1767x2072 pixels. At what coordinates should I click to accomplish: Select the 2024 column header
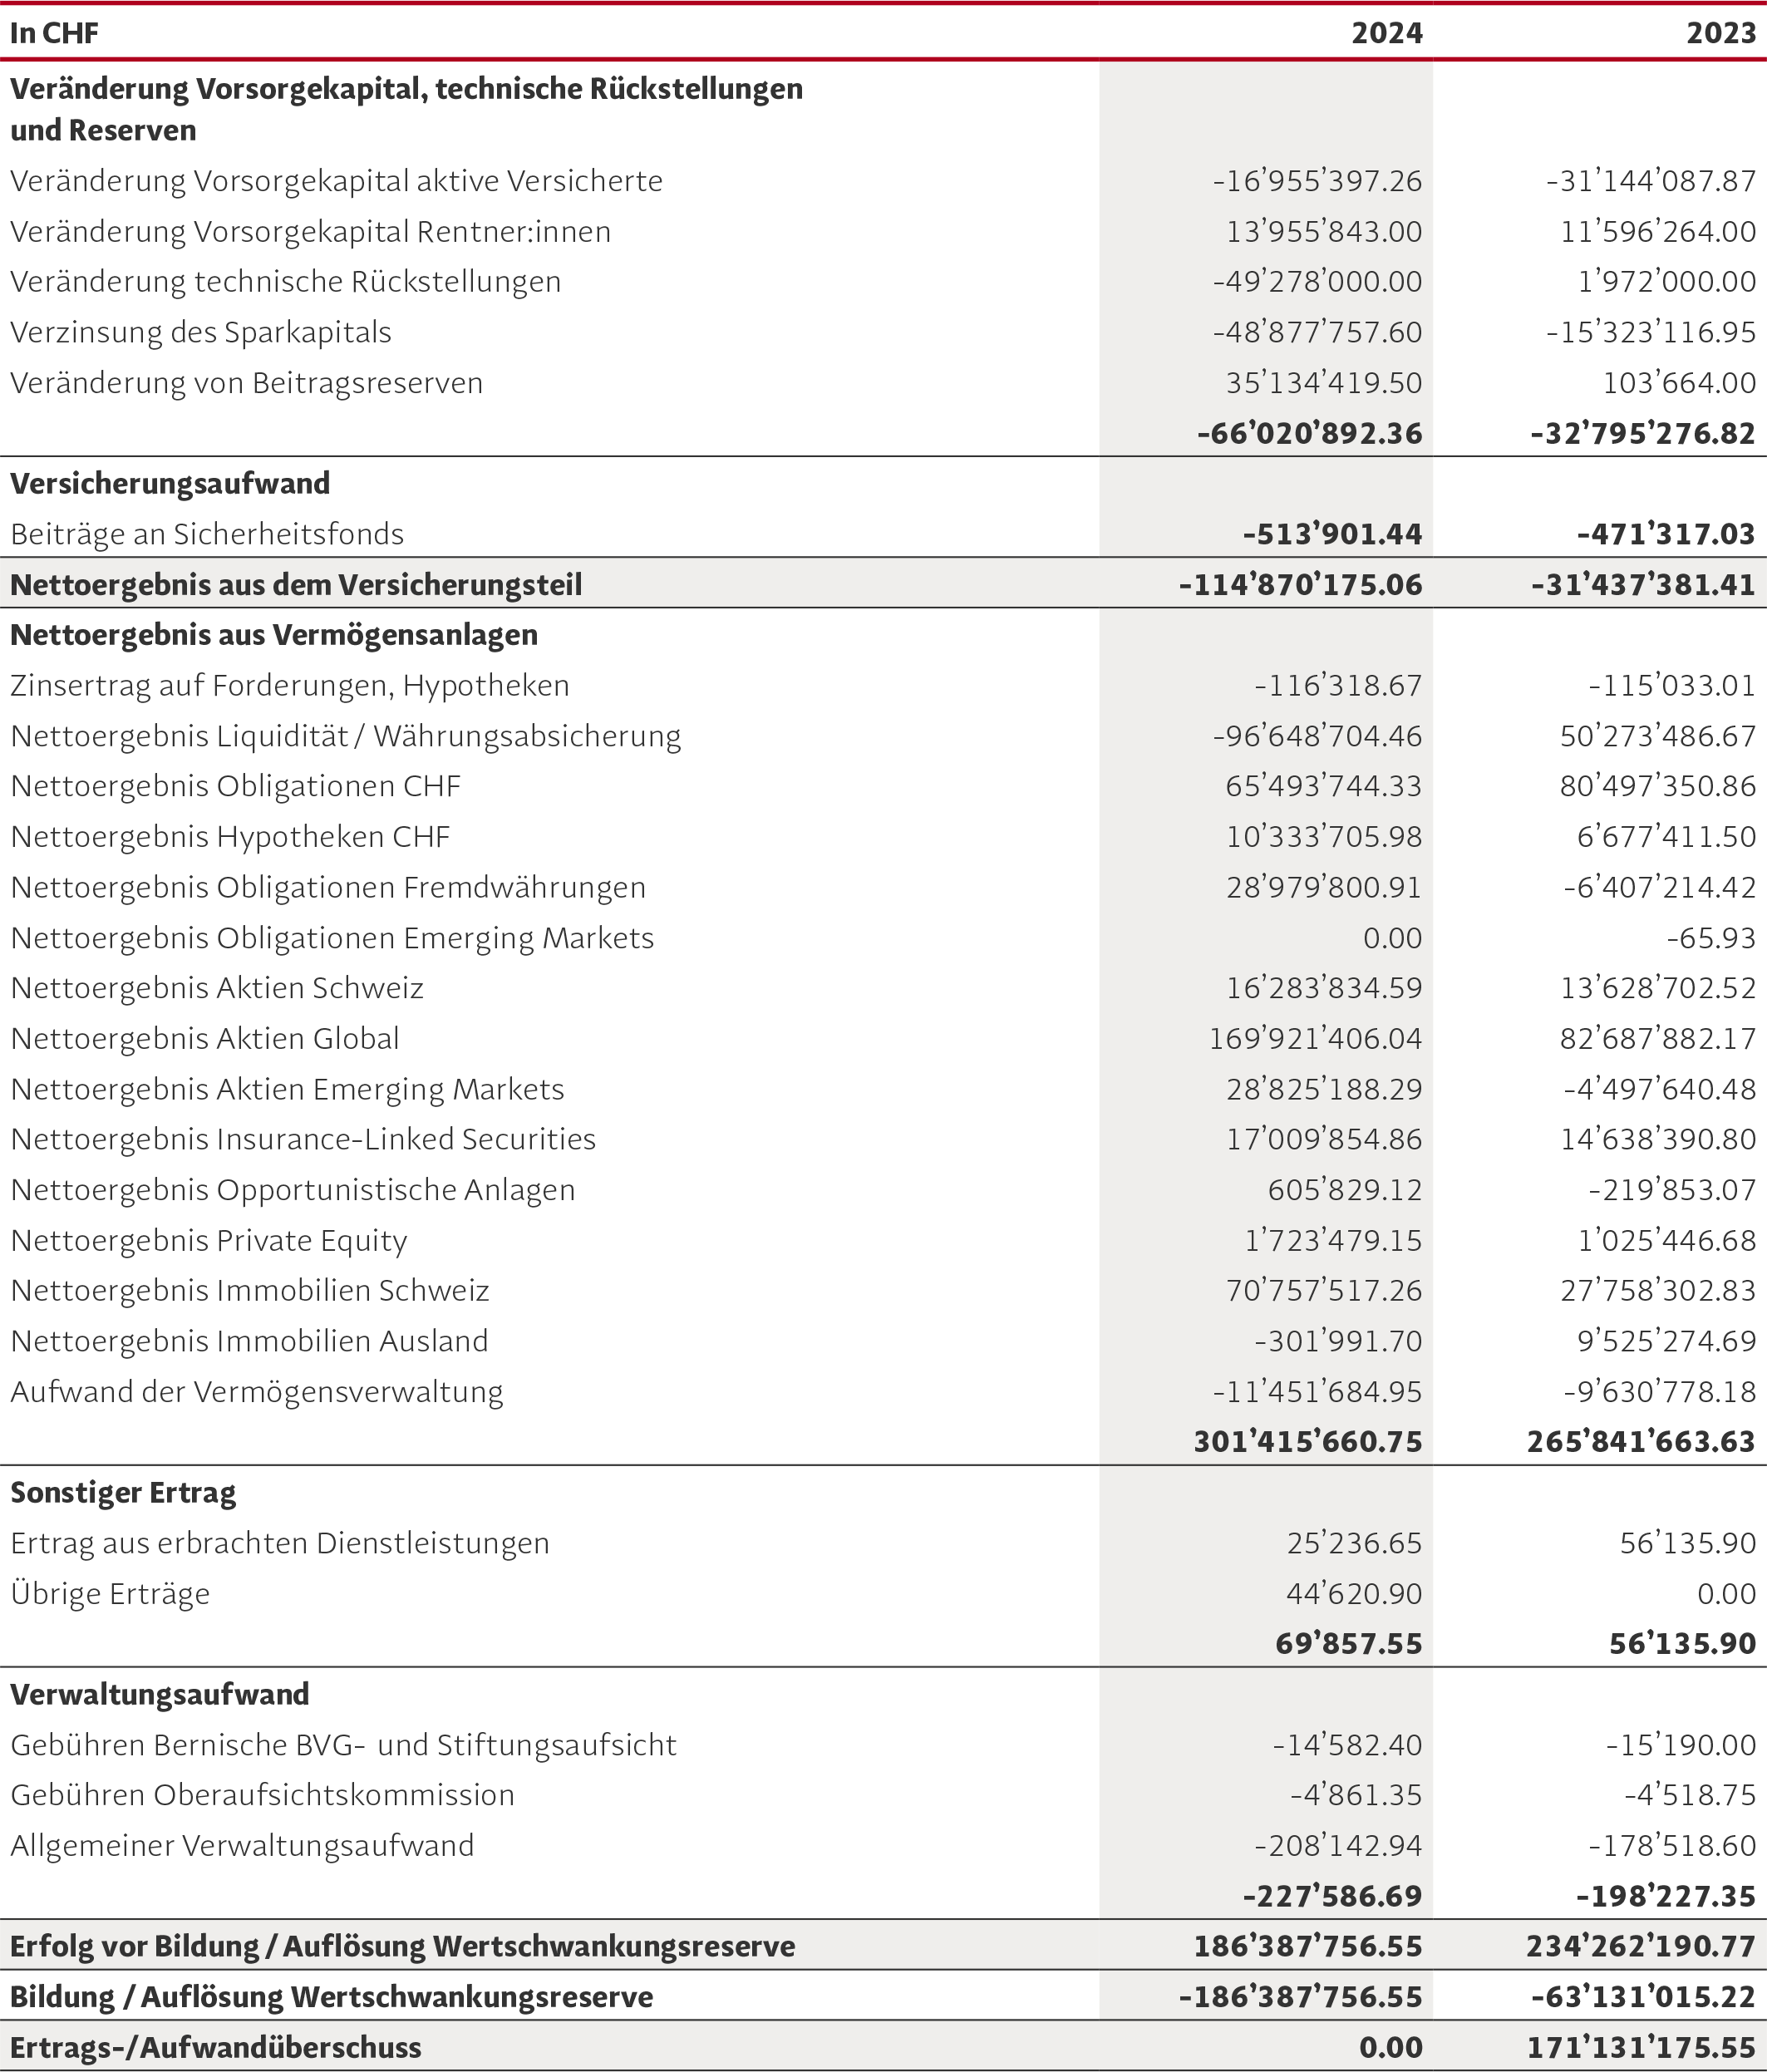click(x=1386, y=33)
